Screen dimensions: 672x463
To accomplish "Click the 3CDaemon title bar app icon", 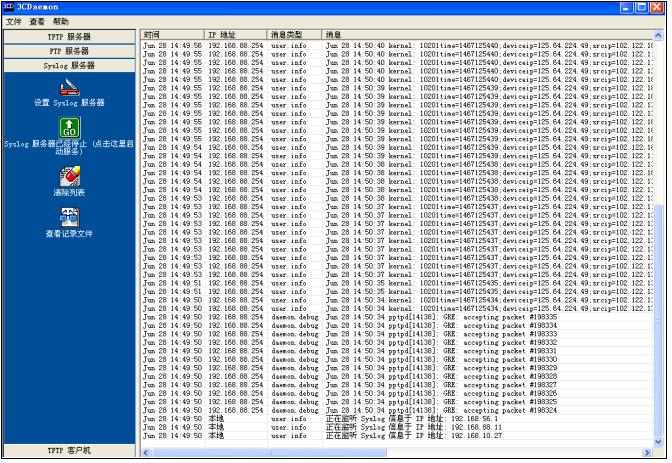I will coord(8,7).
